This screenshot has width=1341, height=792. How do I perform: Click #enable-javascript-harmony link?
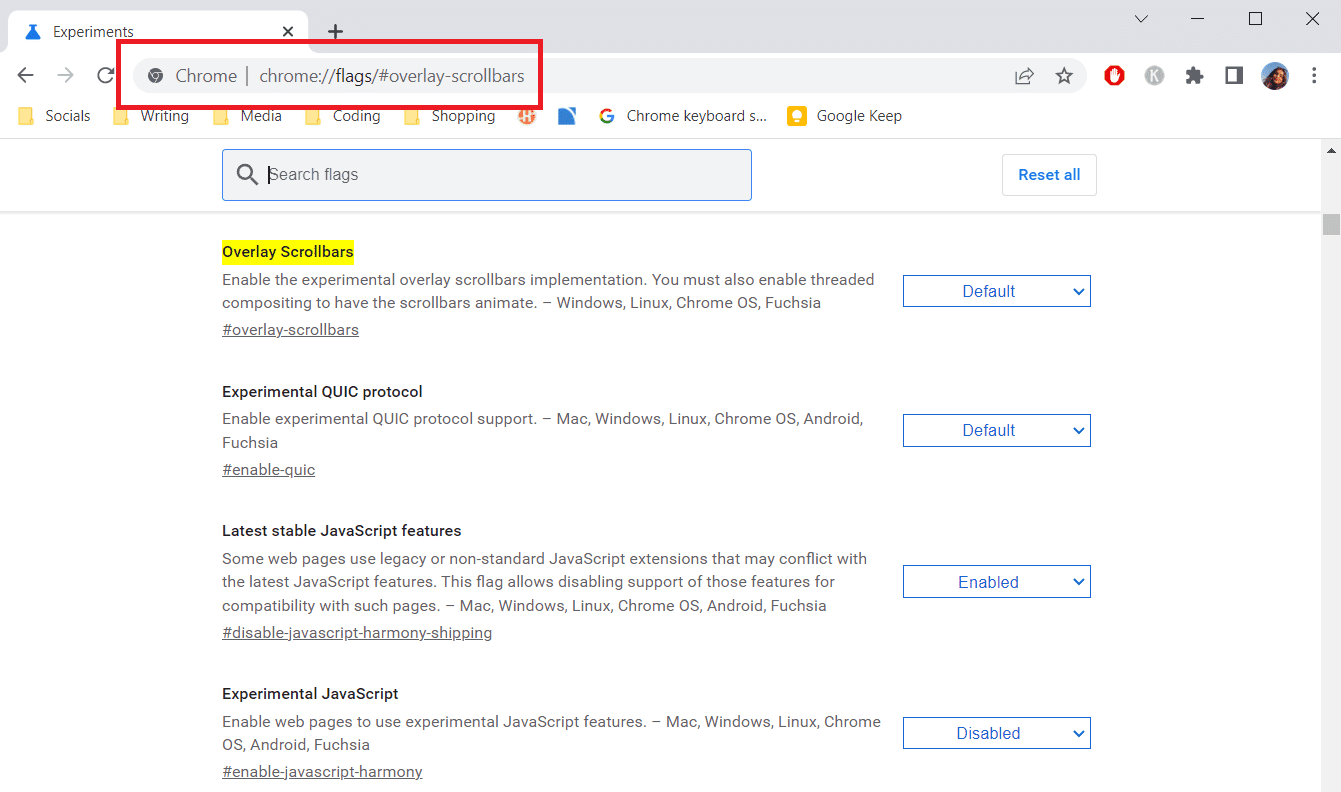click(322, 772)
